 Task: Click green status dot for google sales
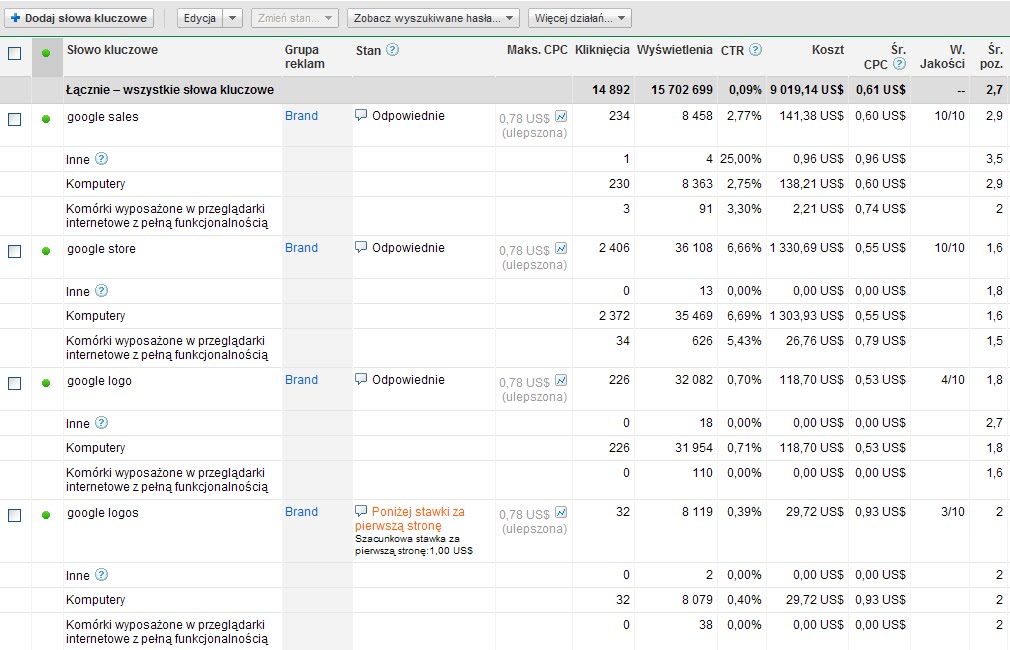pyautogui.click(x=46, y=119)
